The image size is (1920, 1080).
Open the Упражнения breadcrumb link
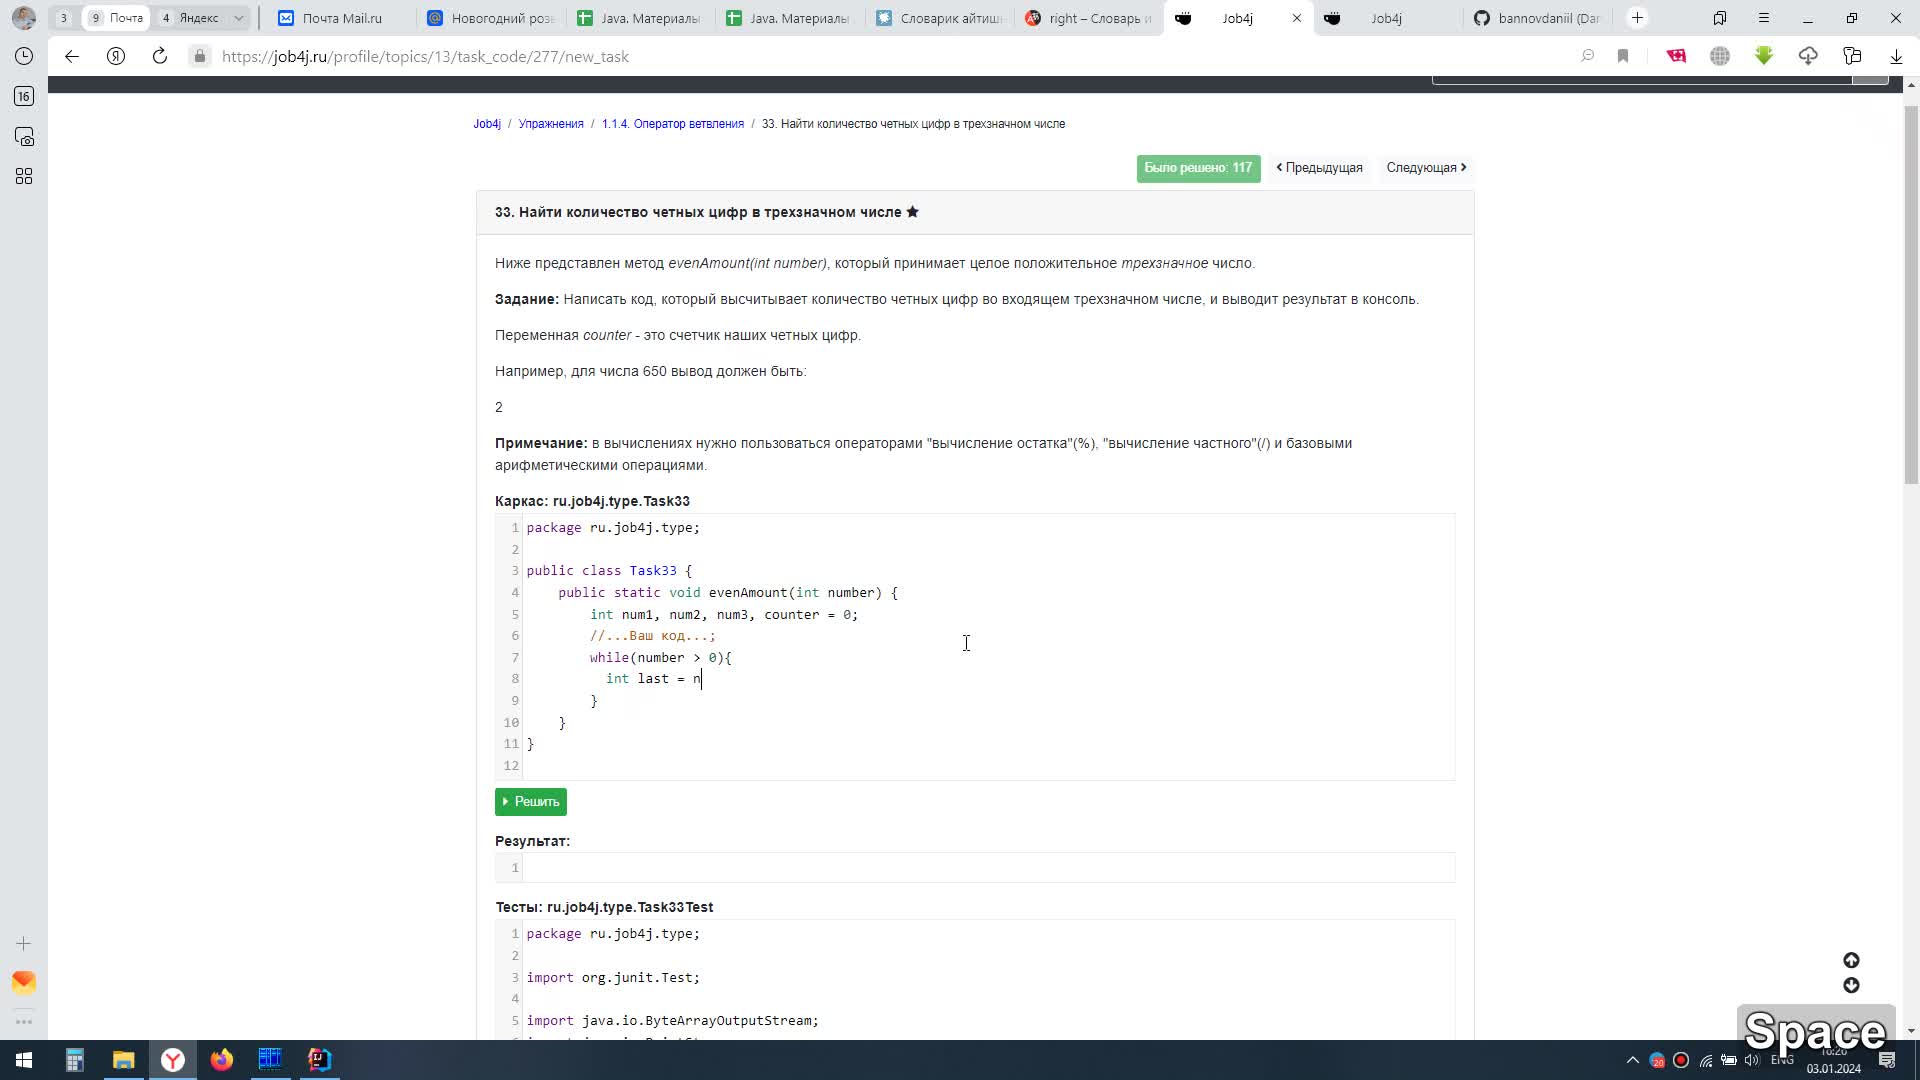point(551,124)
